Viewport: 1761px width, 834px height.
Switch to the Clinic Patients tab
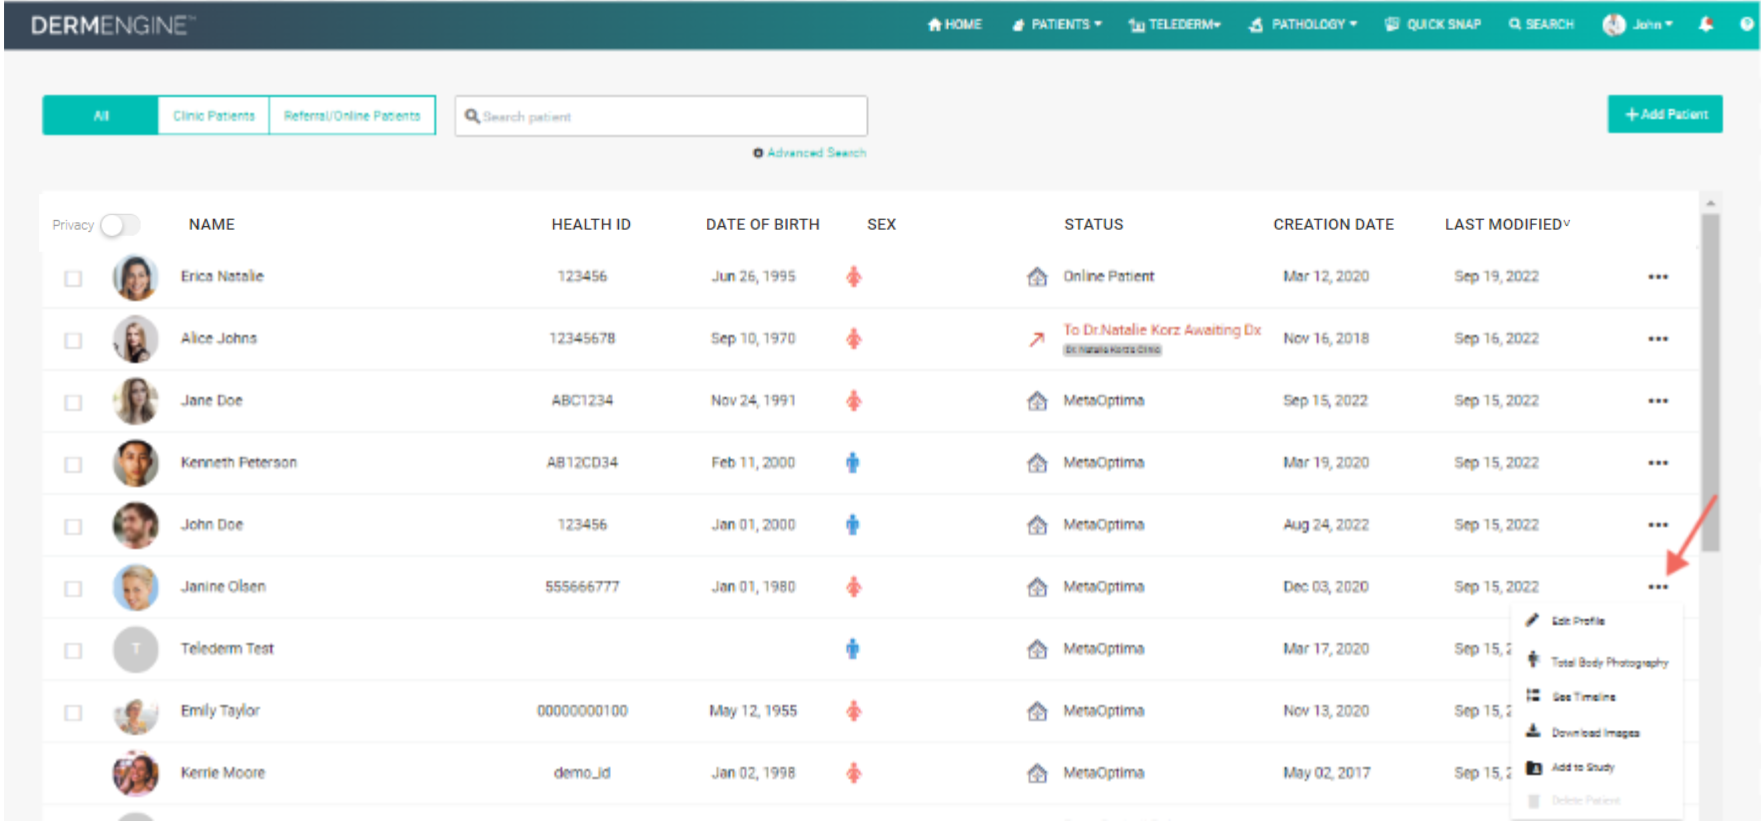214,116
